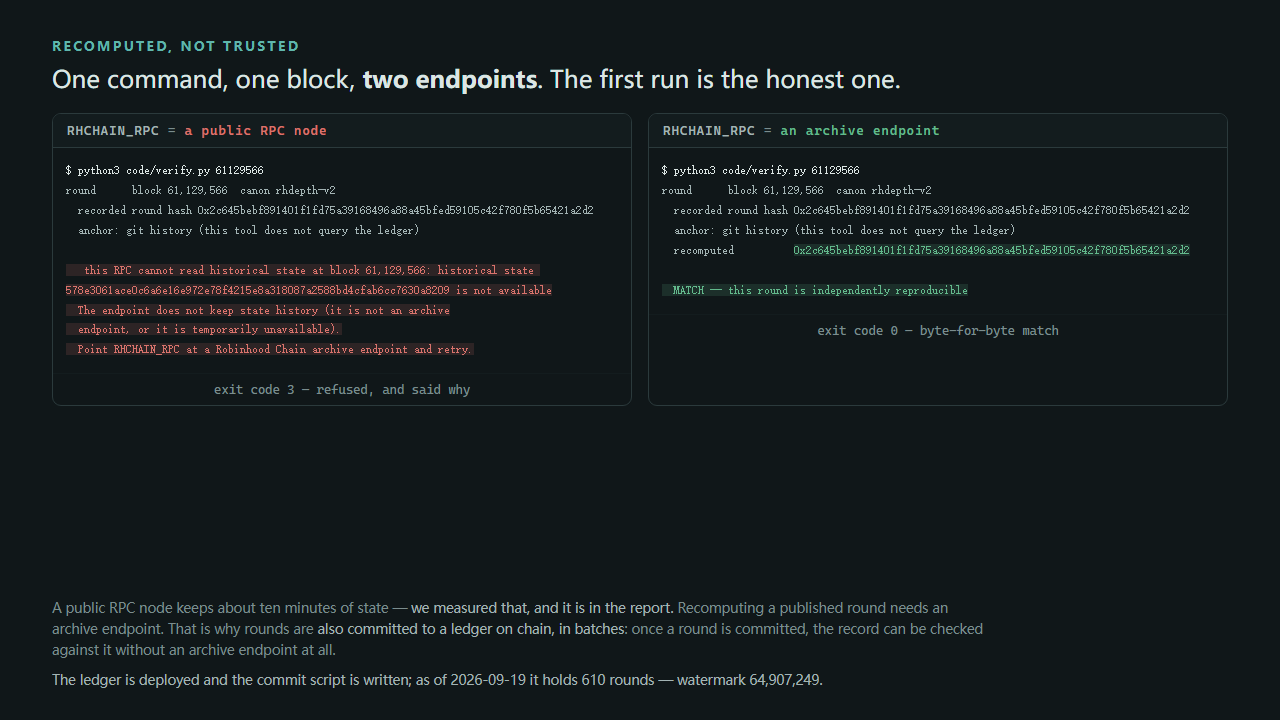This screenshot has width=1280, height=720.
Task: Click the right terminal's python3 verify.py command
Action: 760,171
